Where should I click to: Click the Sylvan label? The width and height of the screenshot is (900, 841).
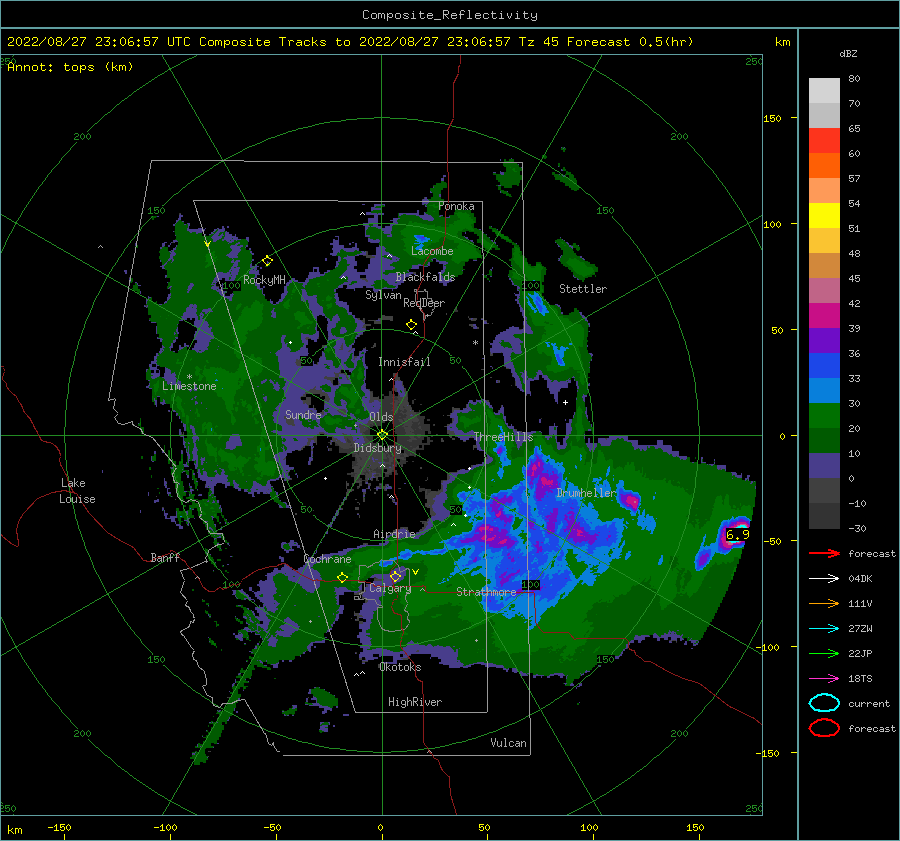[x=383, y=295]
